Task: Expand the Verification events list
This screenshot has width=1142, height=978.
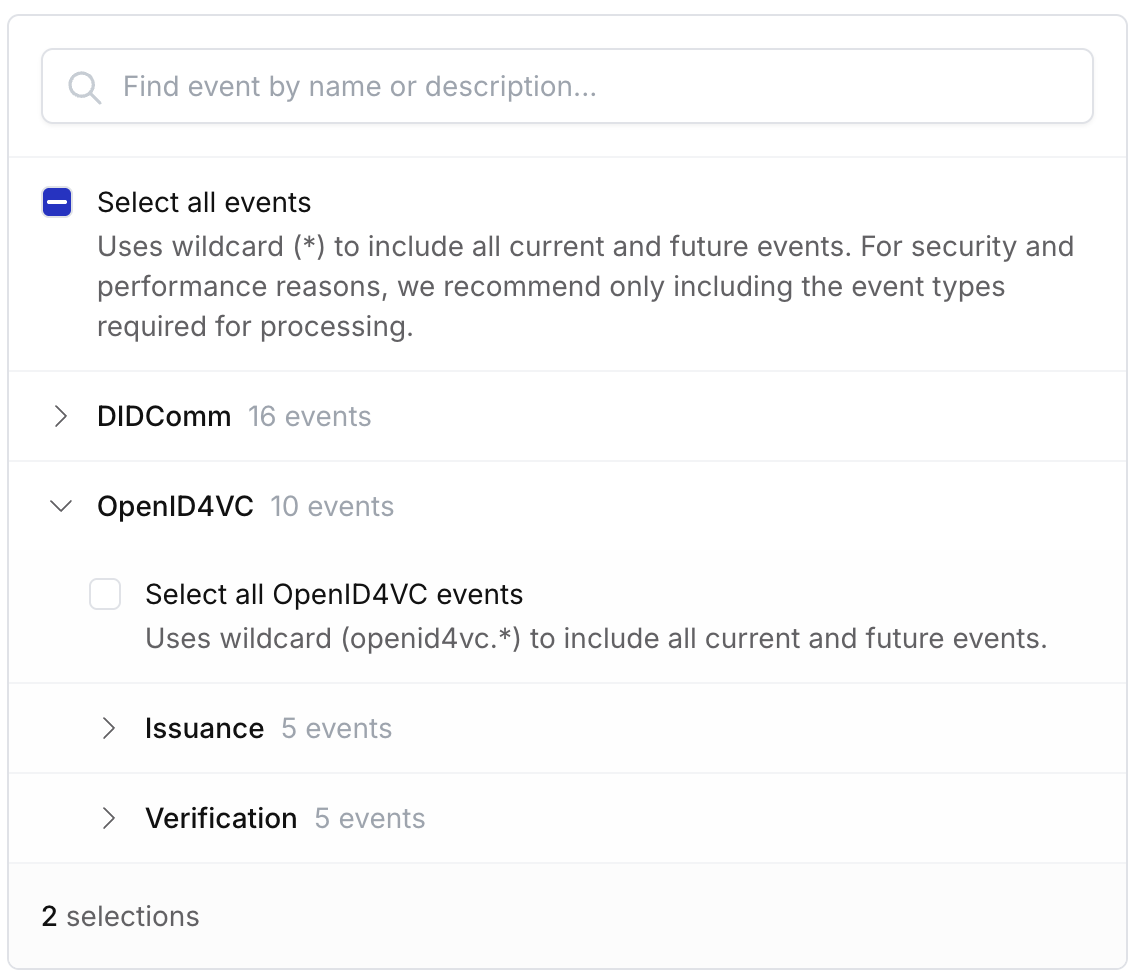Action: (x=221, y=818)
